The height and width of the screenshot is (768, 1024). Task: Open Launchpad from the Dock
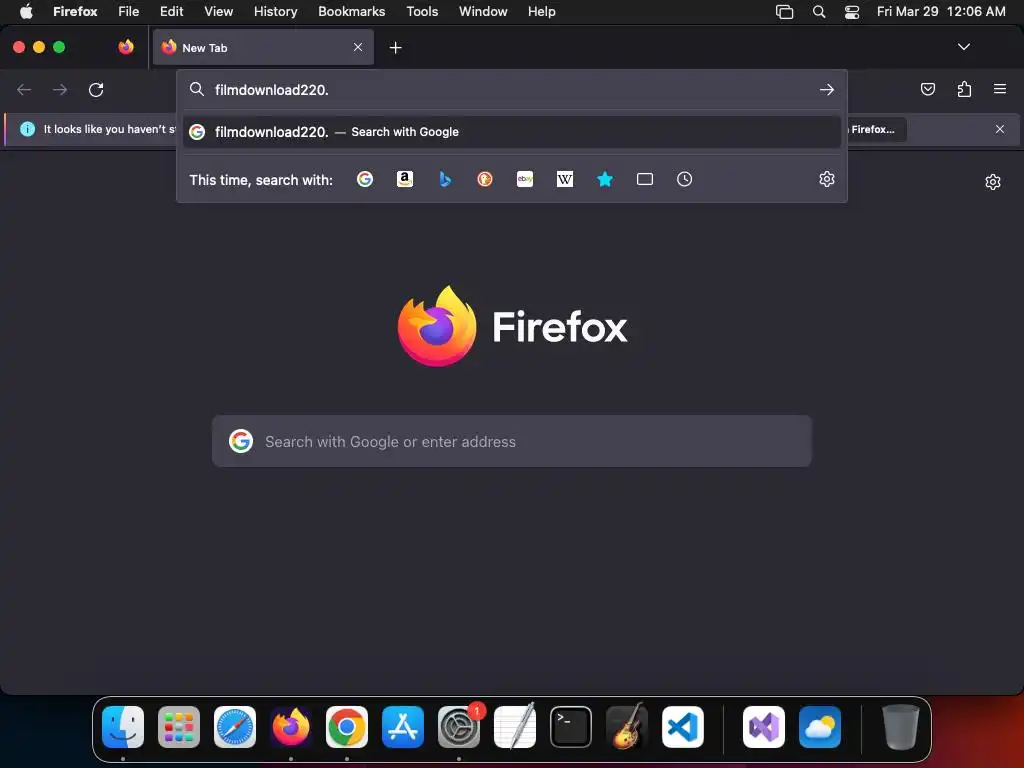179,727
